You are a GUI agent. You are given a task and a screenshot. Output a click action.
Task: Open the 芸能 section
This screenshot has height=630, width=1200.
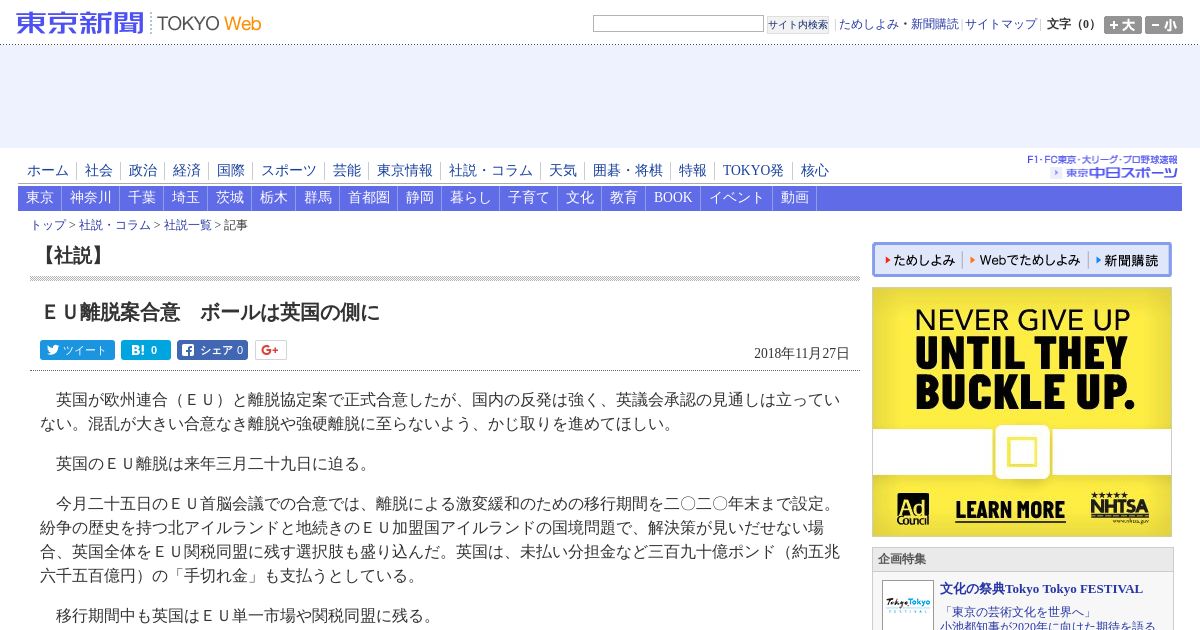tap(347, 171)
